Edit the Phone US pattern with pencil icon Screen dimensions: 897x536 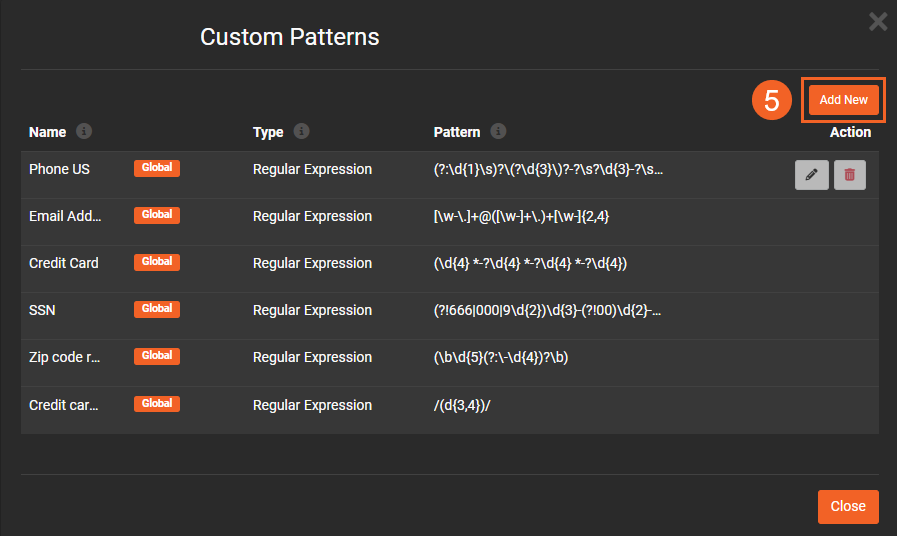coord(811,175)
